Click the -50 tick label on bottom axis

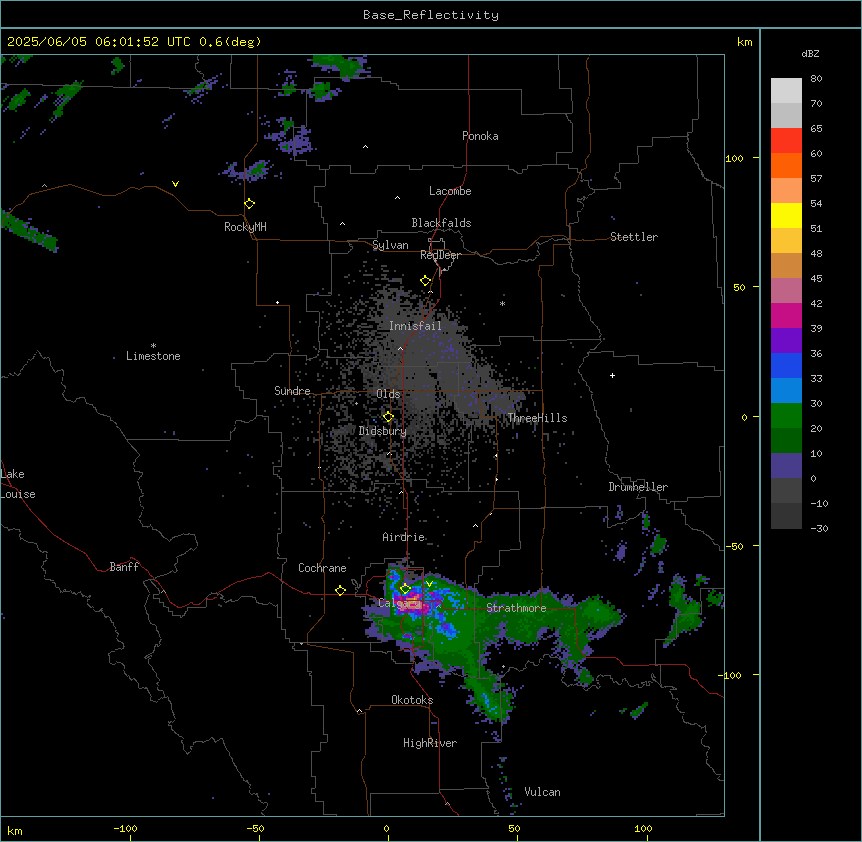point(255,829)
